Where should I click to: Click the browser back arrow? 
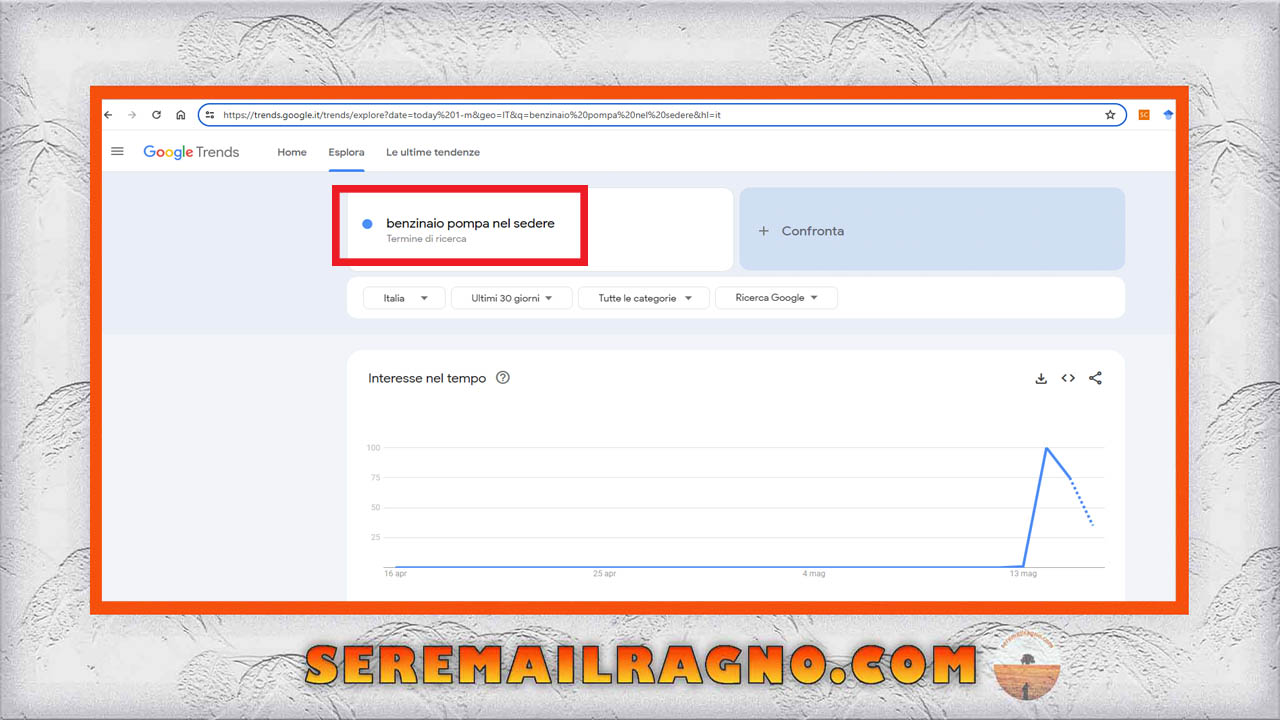108,115
